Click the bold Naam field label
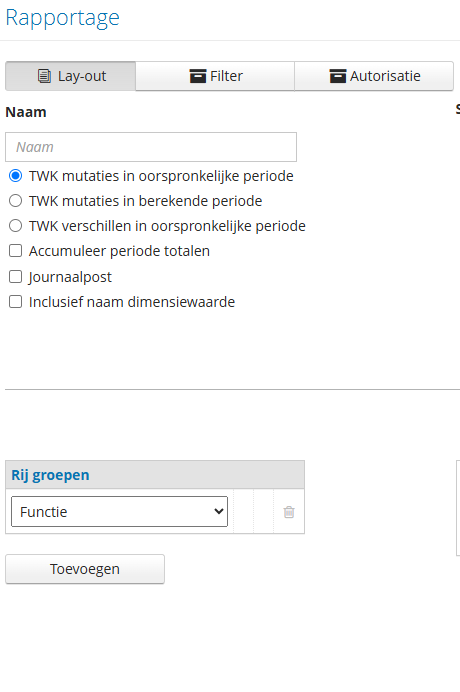The height and width of the screenshot is (692, 460). (26, 112)
